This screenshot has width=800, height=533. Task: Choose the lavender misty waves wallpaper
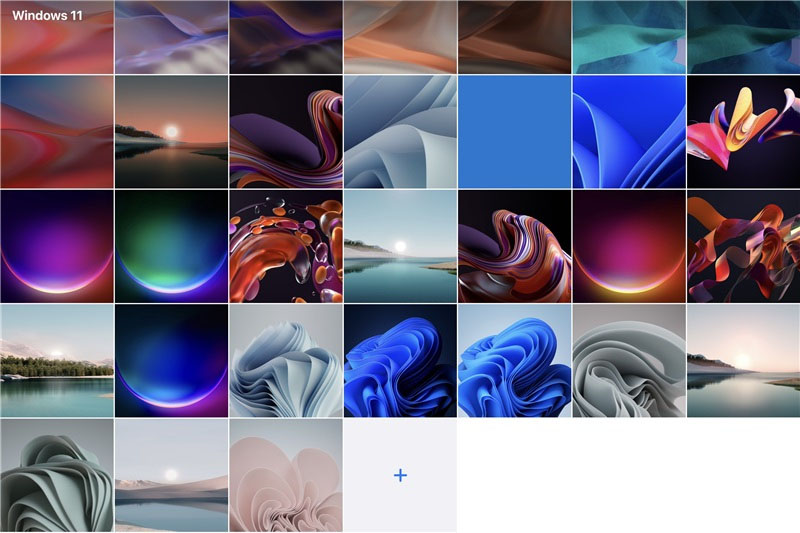pos(171,37)
